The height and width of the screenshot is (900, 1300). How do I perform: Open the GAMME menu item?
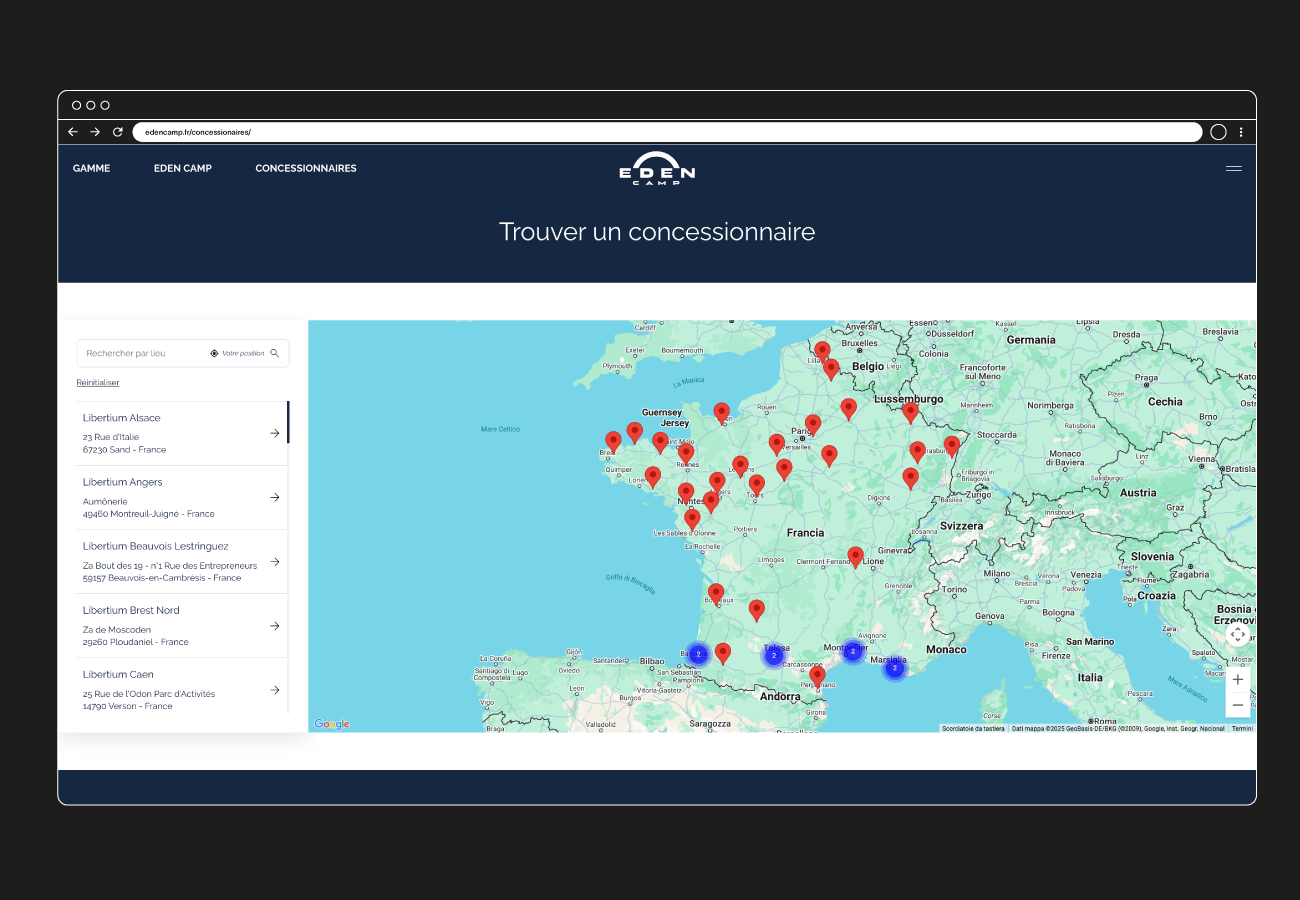coord(91,169)
